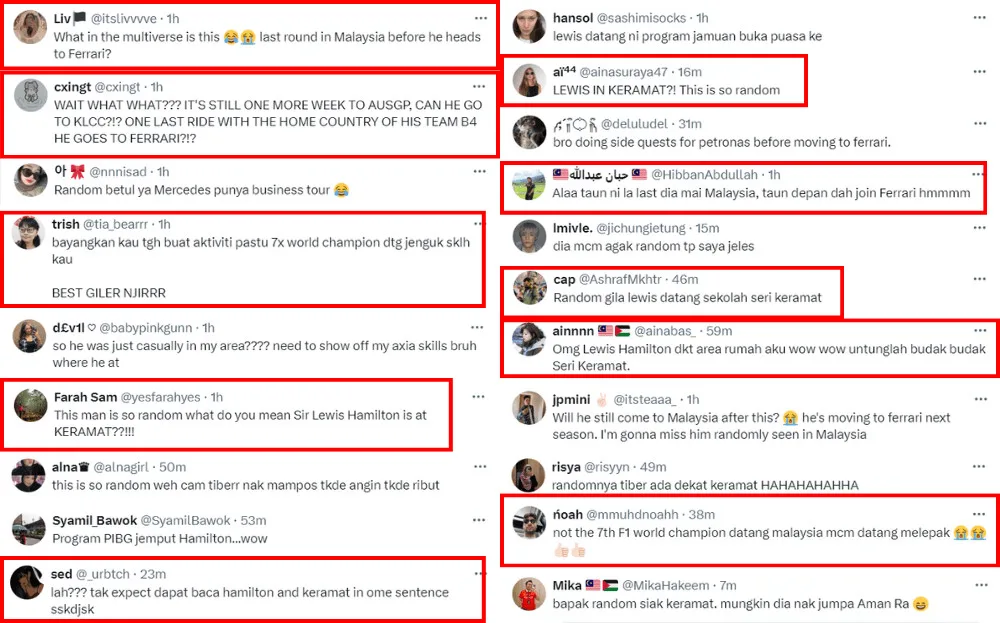Open Mika's profile avatar
The width and height of the screenshot is (1000, 623).
[x=528, y=593]
